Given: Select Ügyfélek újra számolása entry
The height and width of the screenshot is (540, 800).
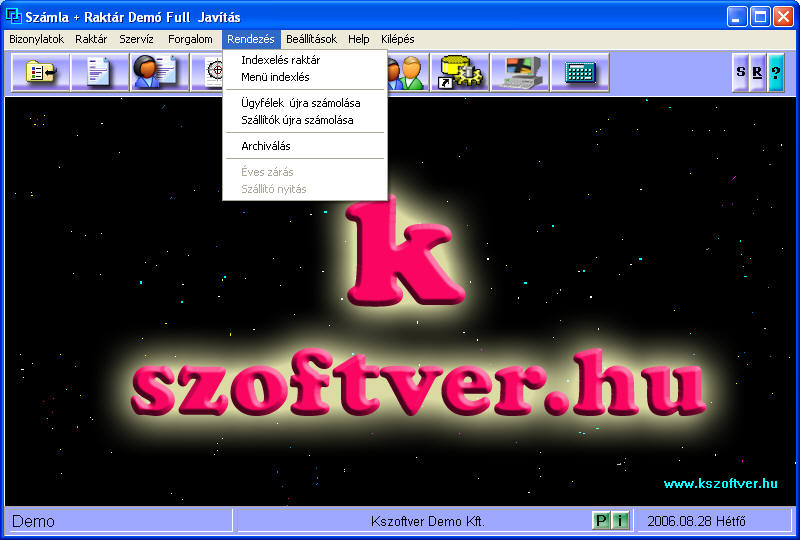Looking at the screenshot, I should pyautogui.click(x=305, y=103).
